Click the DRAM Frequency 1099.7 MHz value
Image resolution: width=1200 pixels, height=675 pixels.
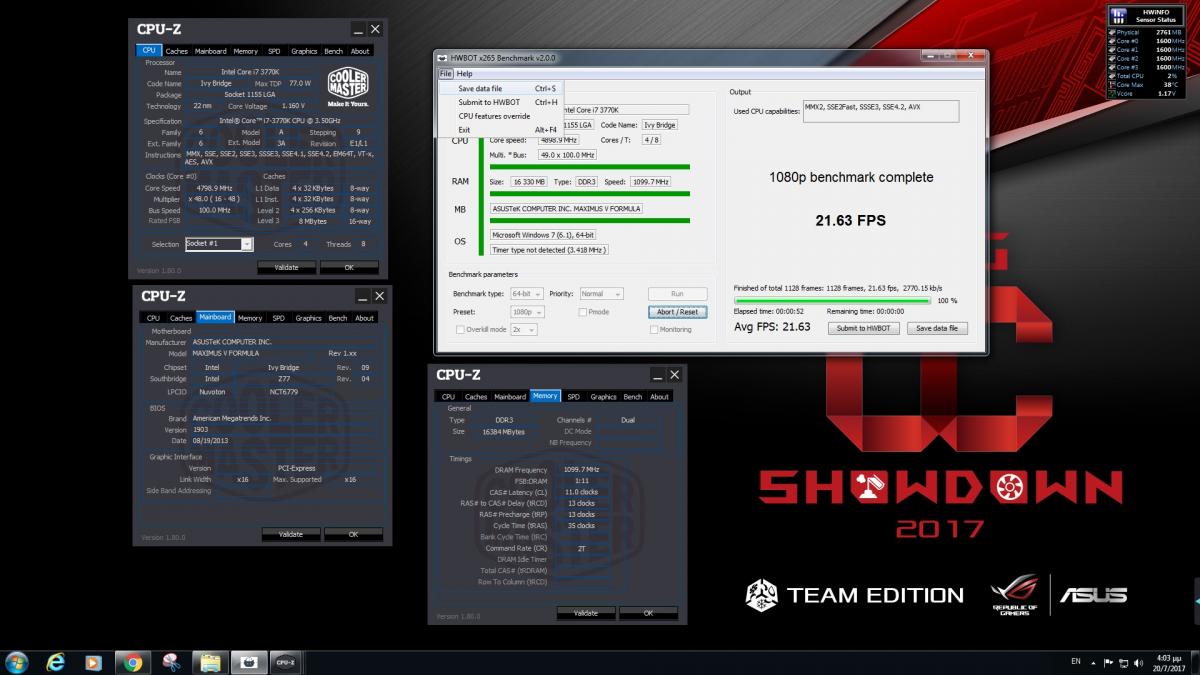(x=581, y=469)
